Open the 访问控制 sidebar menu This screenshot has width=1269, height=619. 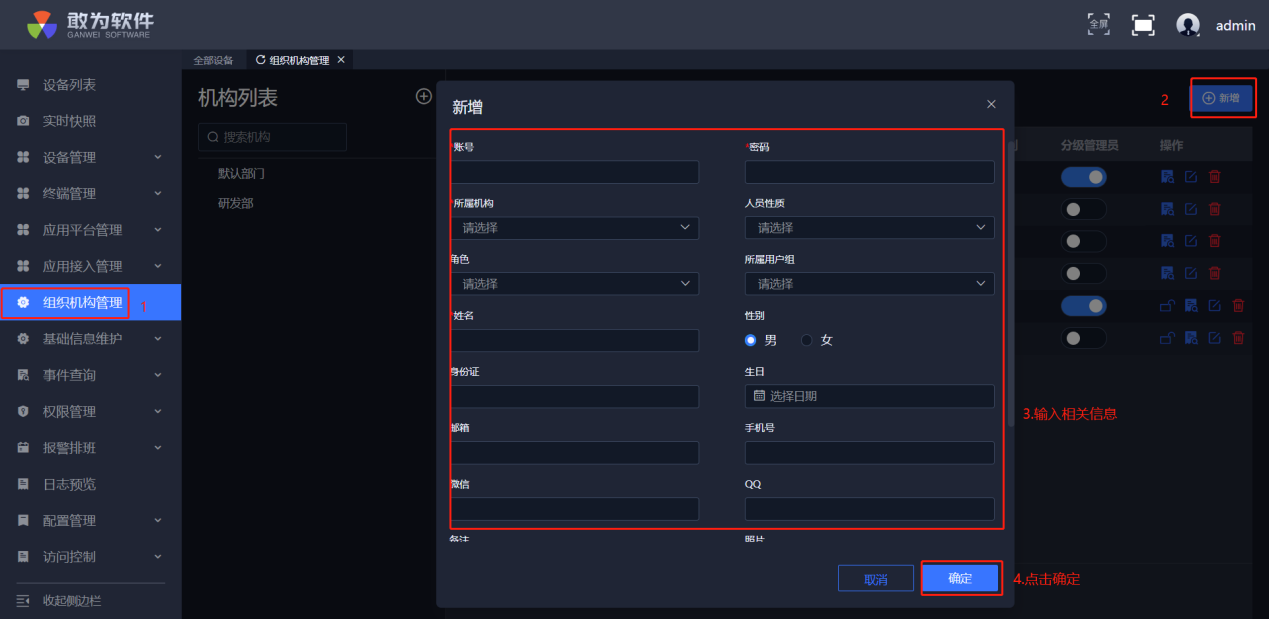[90, 557]
